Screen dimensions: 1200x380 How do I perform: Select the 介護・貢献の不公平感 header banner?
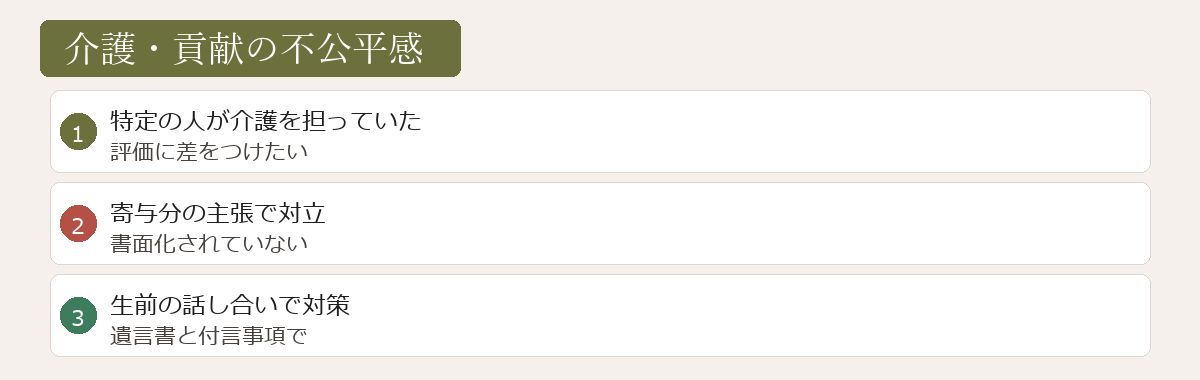click(x=250, y=48)
